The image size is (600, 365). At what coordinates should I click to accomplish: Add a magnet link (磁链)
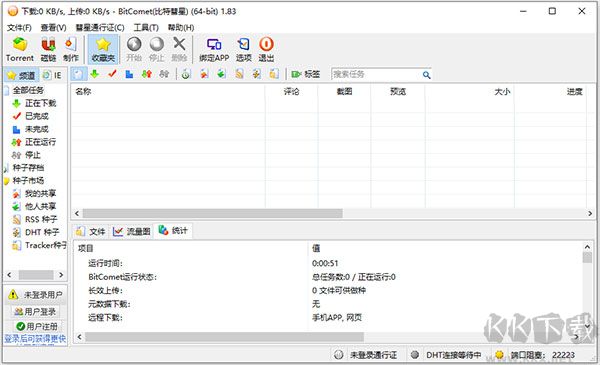[x=48, y=49]
